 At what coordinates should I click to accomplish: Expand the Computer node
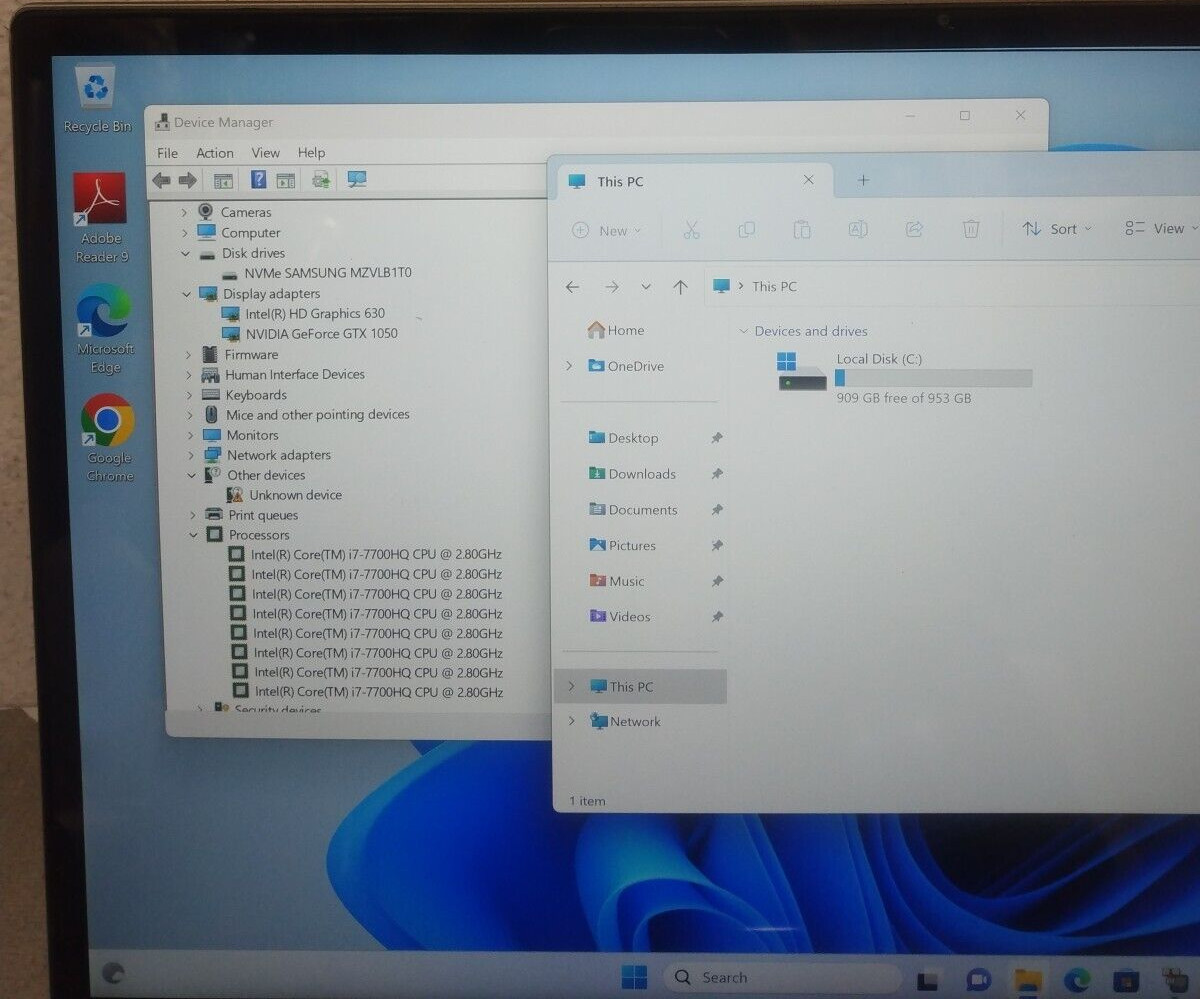click(184, 232)
